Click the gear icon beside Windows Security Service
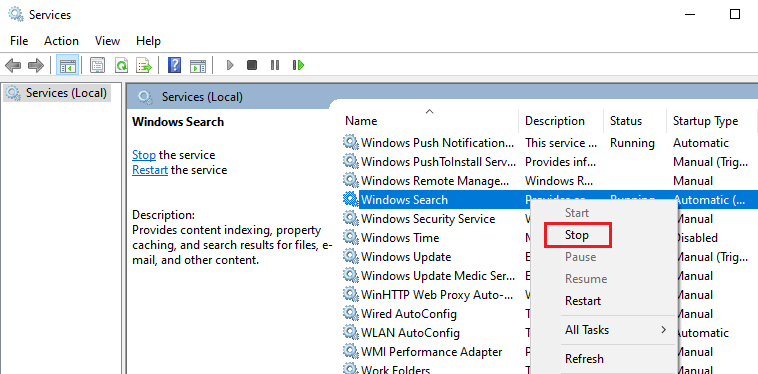Image resolution: width=758 pixels, height=374 pixels. (x=350, y=219)
